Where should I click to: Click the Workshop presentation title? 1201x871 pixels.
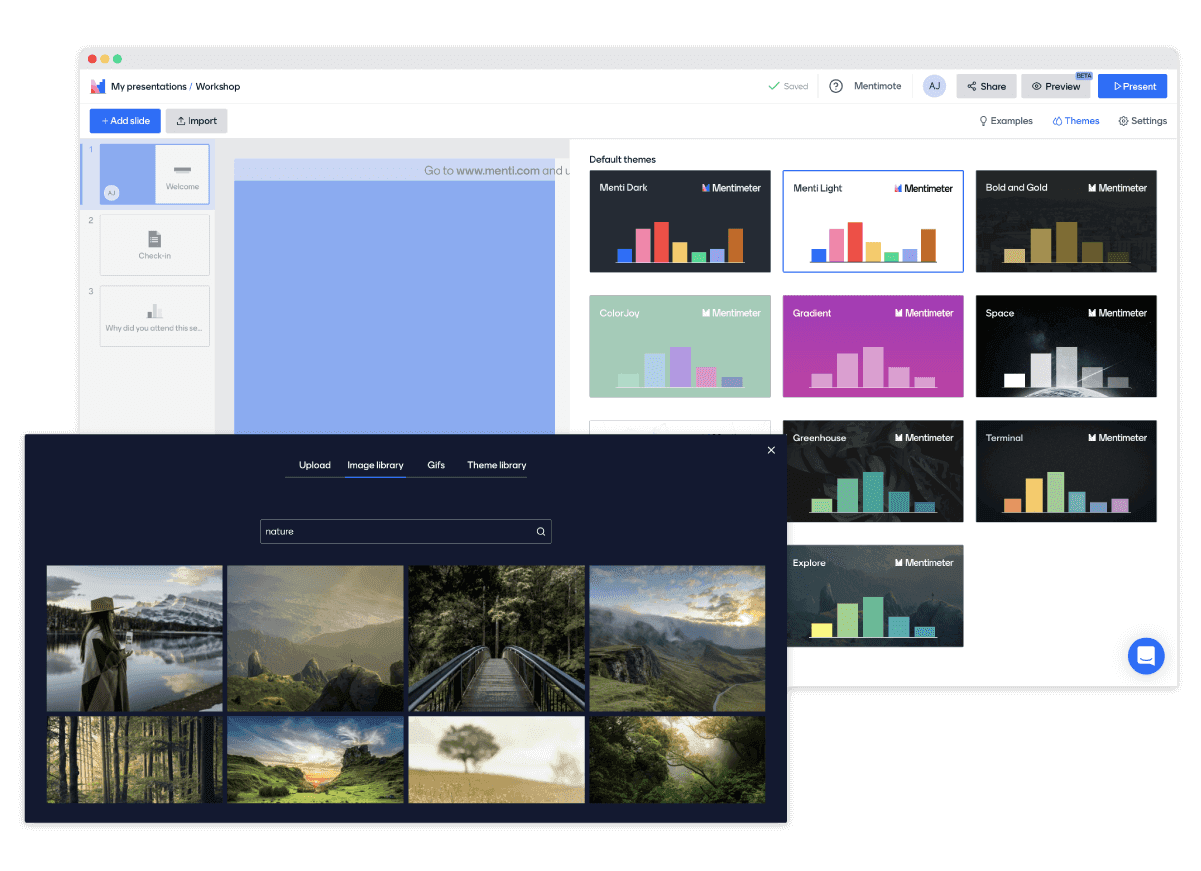tap(218, 87)
